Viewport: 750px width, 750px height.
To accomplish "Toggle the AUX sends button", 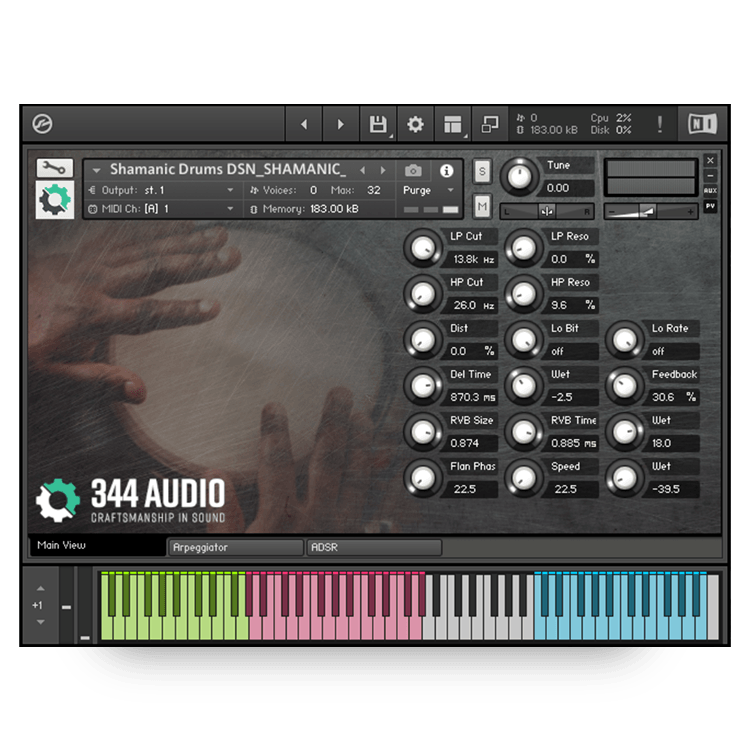I will (710, 191).
